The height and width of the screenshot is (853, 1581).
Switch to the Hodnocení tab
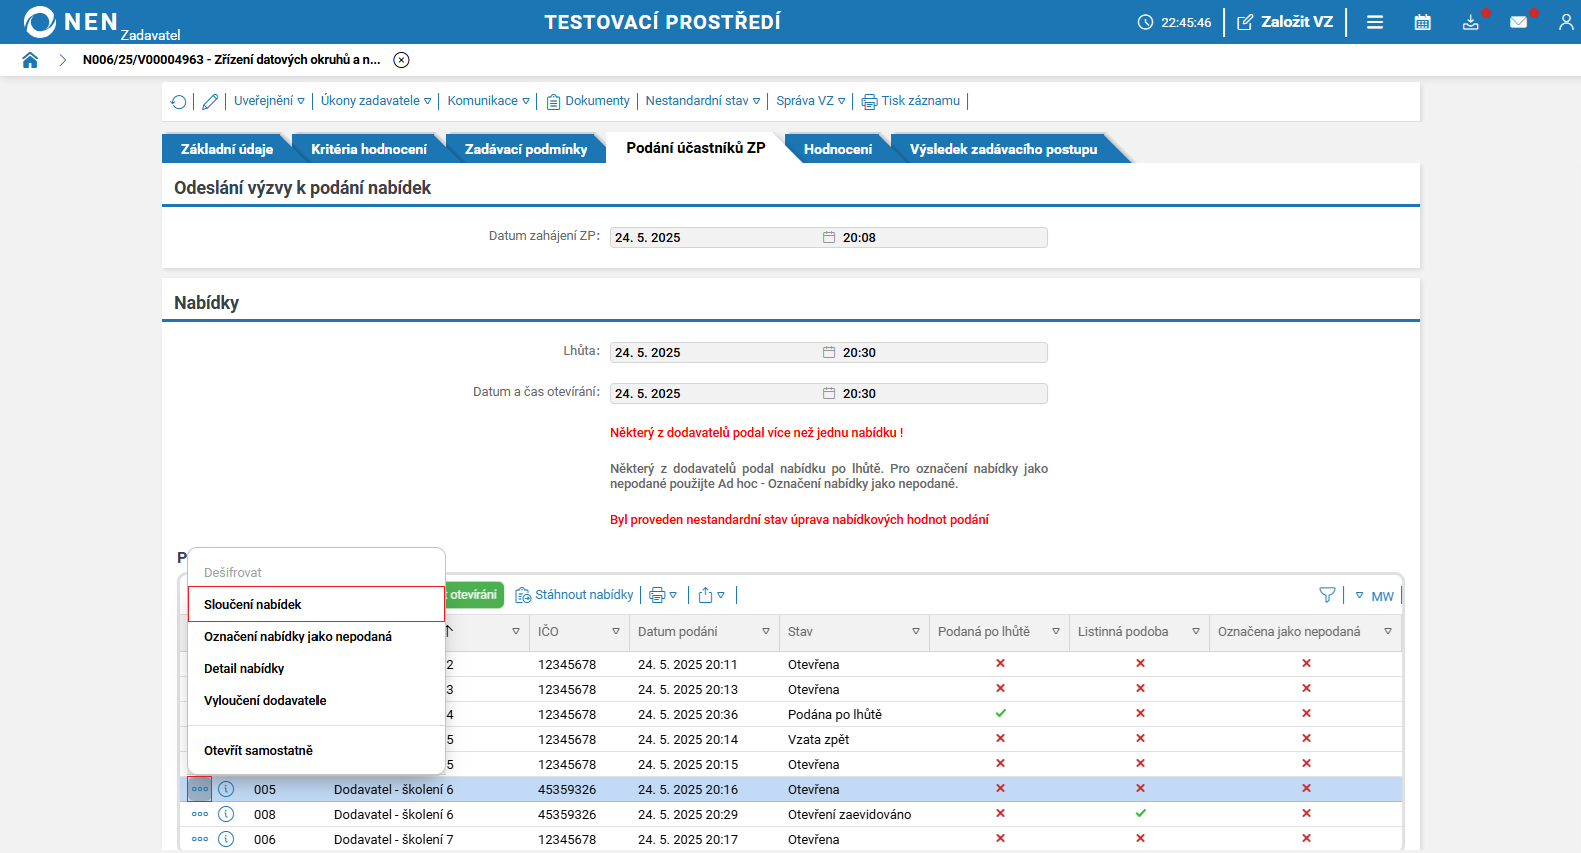(x=837, y=149)
